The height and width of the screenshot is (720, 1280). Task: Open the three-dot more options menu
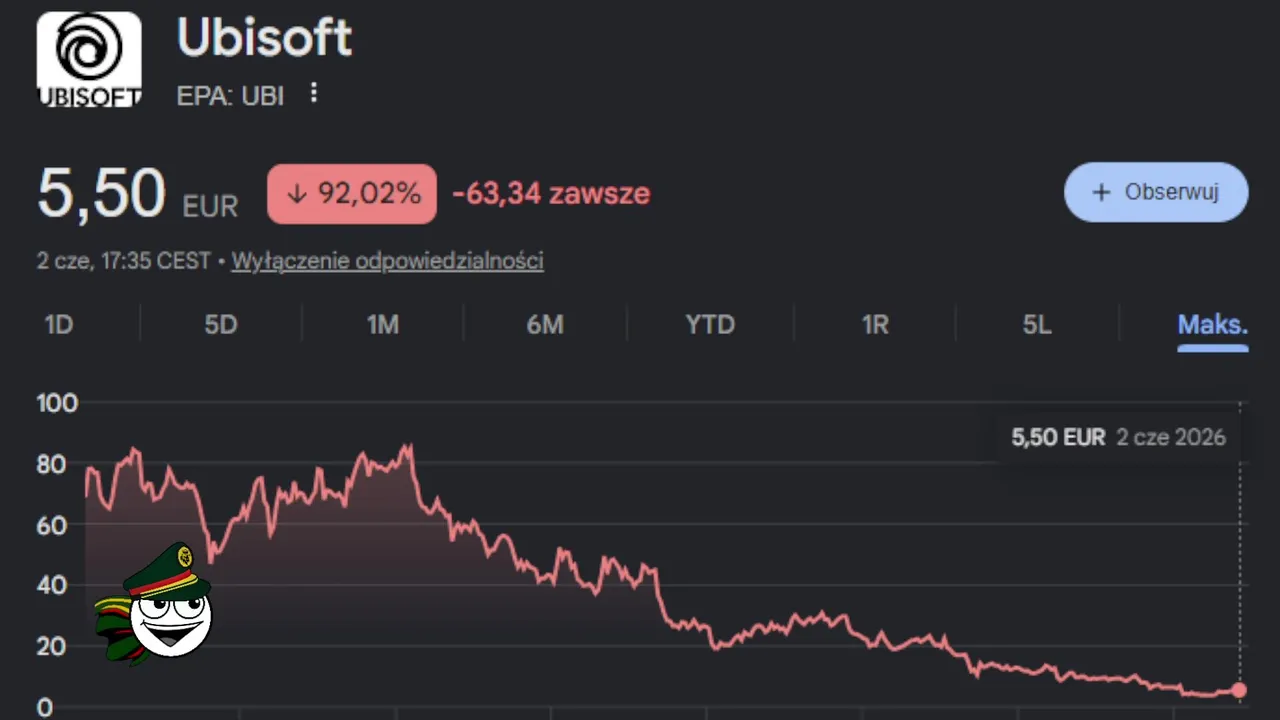tap(313, 93)
